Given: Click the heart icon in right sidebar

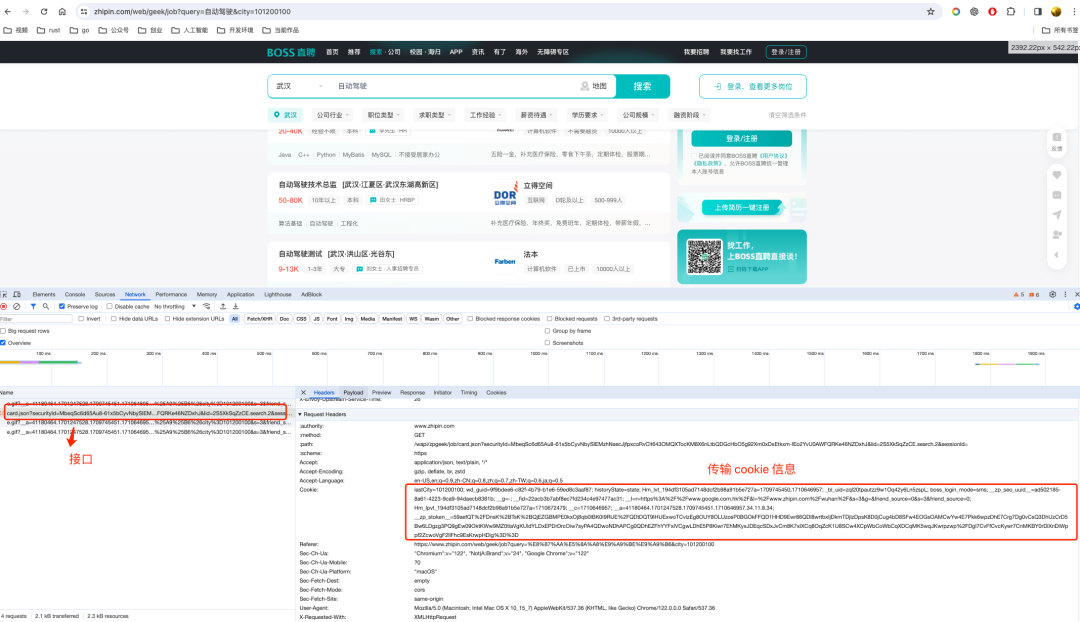Looking at the screenshot, I should 1057,175.
